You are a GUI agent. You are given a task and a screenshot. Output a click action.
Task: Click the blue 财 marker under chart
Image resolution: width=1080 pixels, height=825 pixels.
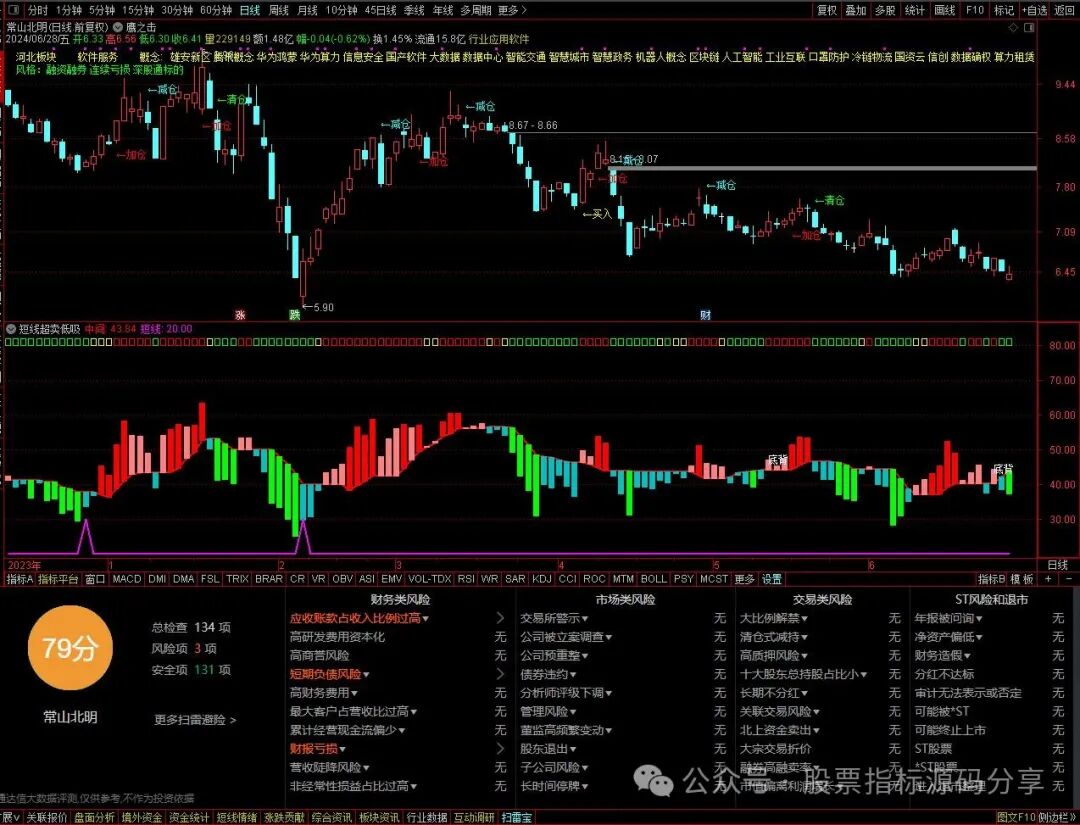pos(705,315)
